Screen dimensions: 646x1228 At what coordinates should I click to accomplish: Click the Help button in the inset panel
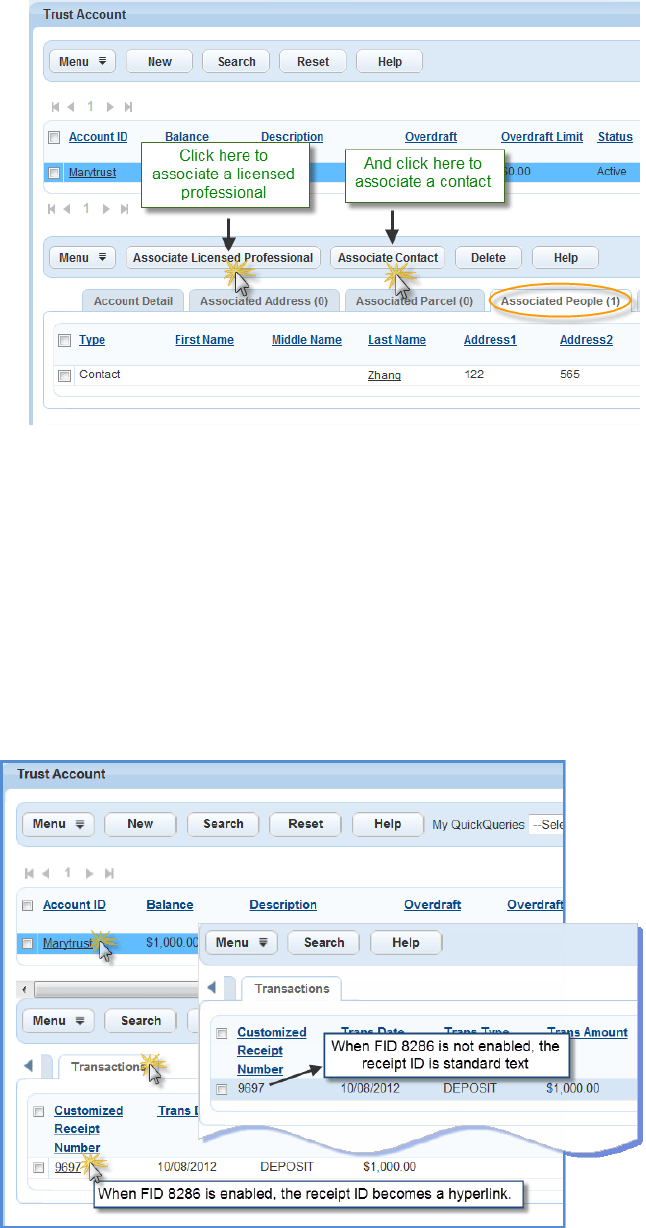(x=406, y=942)
